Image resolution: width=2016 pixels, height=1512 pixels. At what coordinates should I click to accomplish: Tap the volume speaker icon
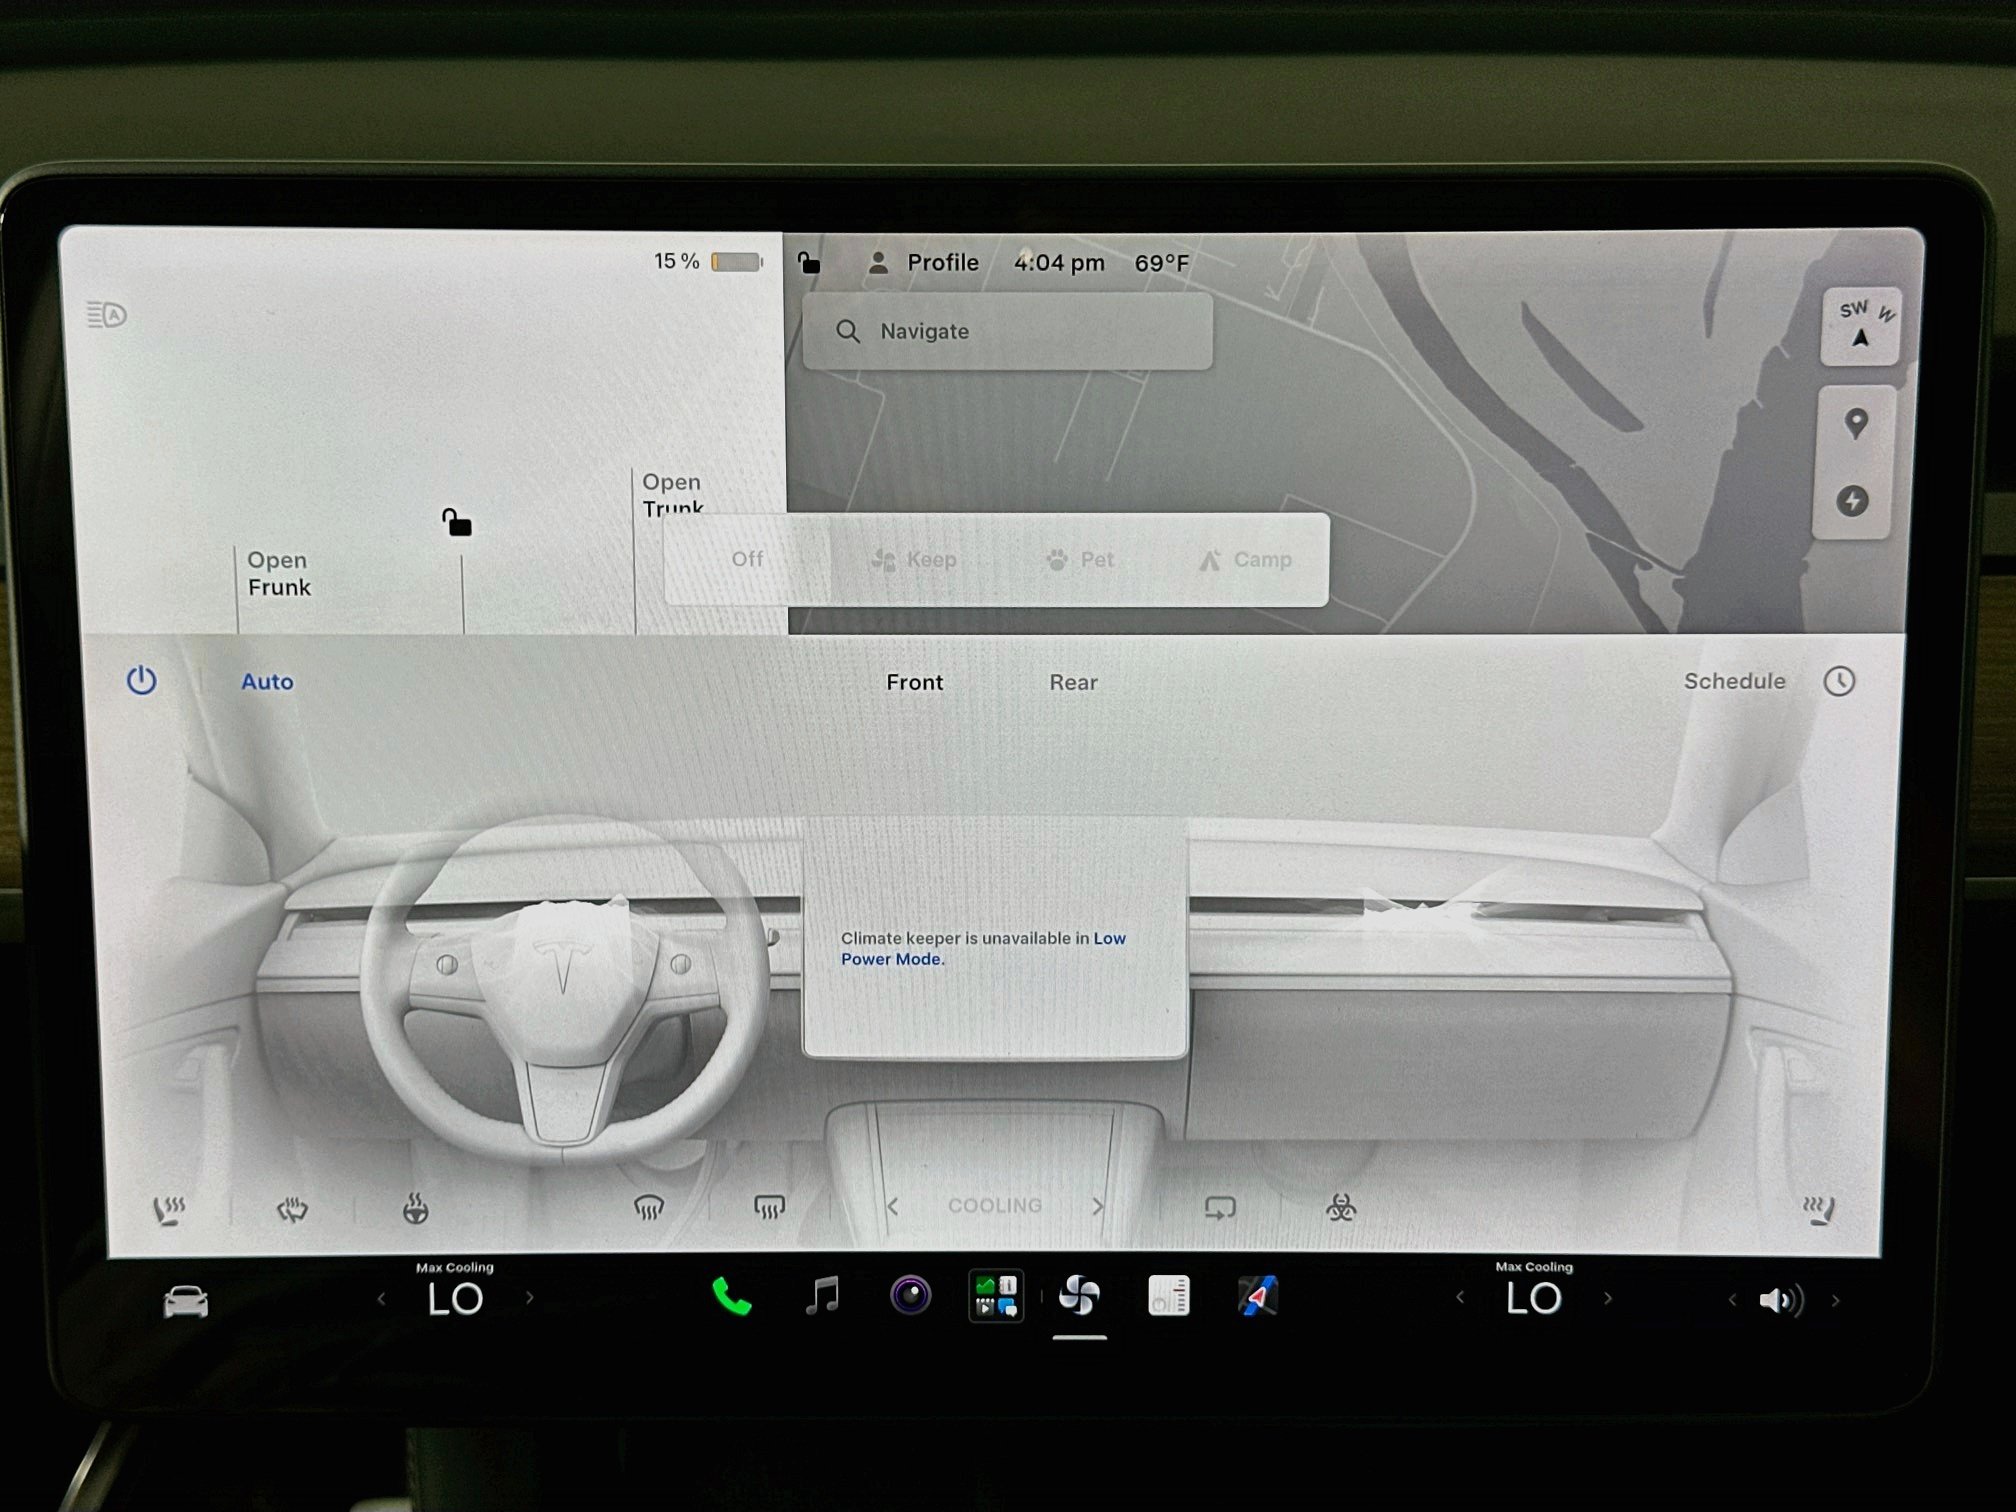click(1781, 1300)
